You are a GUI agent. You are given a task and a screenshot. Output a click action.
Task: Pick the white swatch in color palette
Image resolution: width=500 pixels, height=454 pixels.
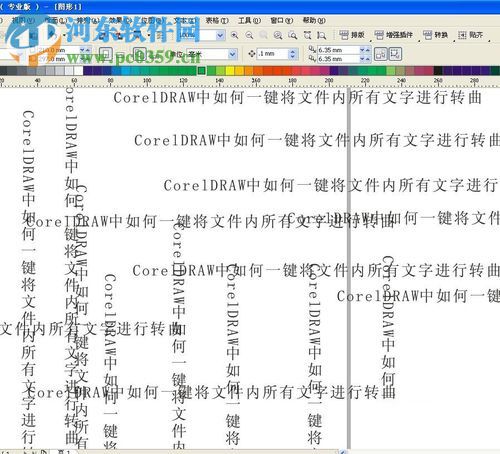click(78, 71)
